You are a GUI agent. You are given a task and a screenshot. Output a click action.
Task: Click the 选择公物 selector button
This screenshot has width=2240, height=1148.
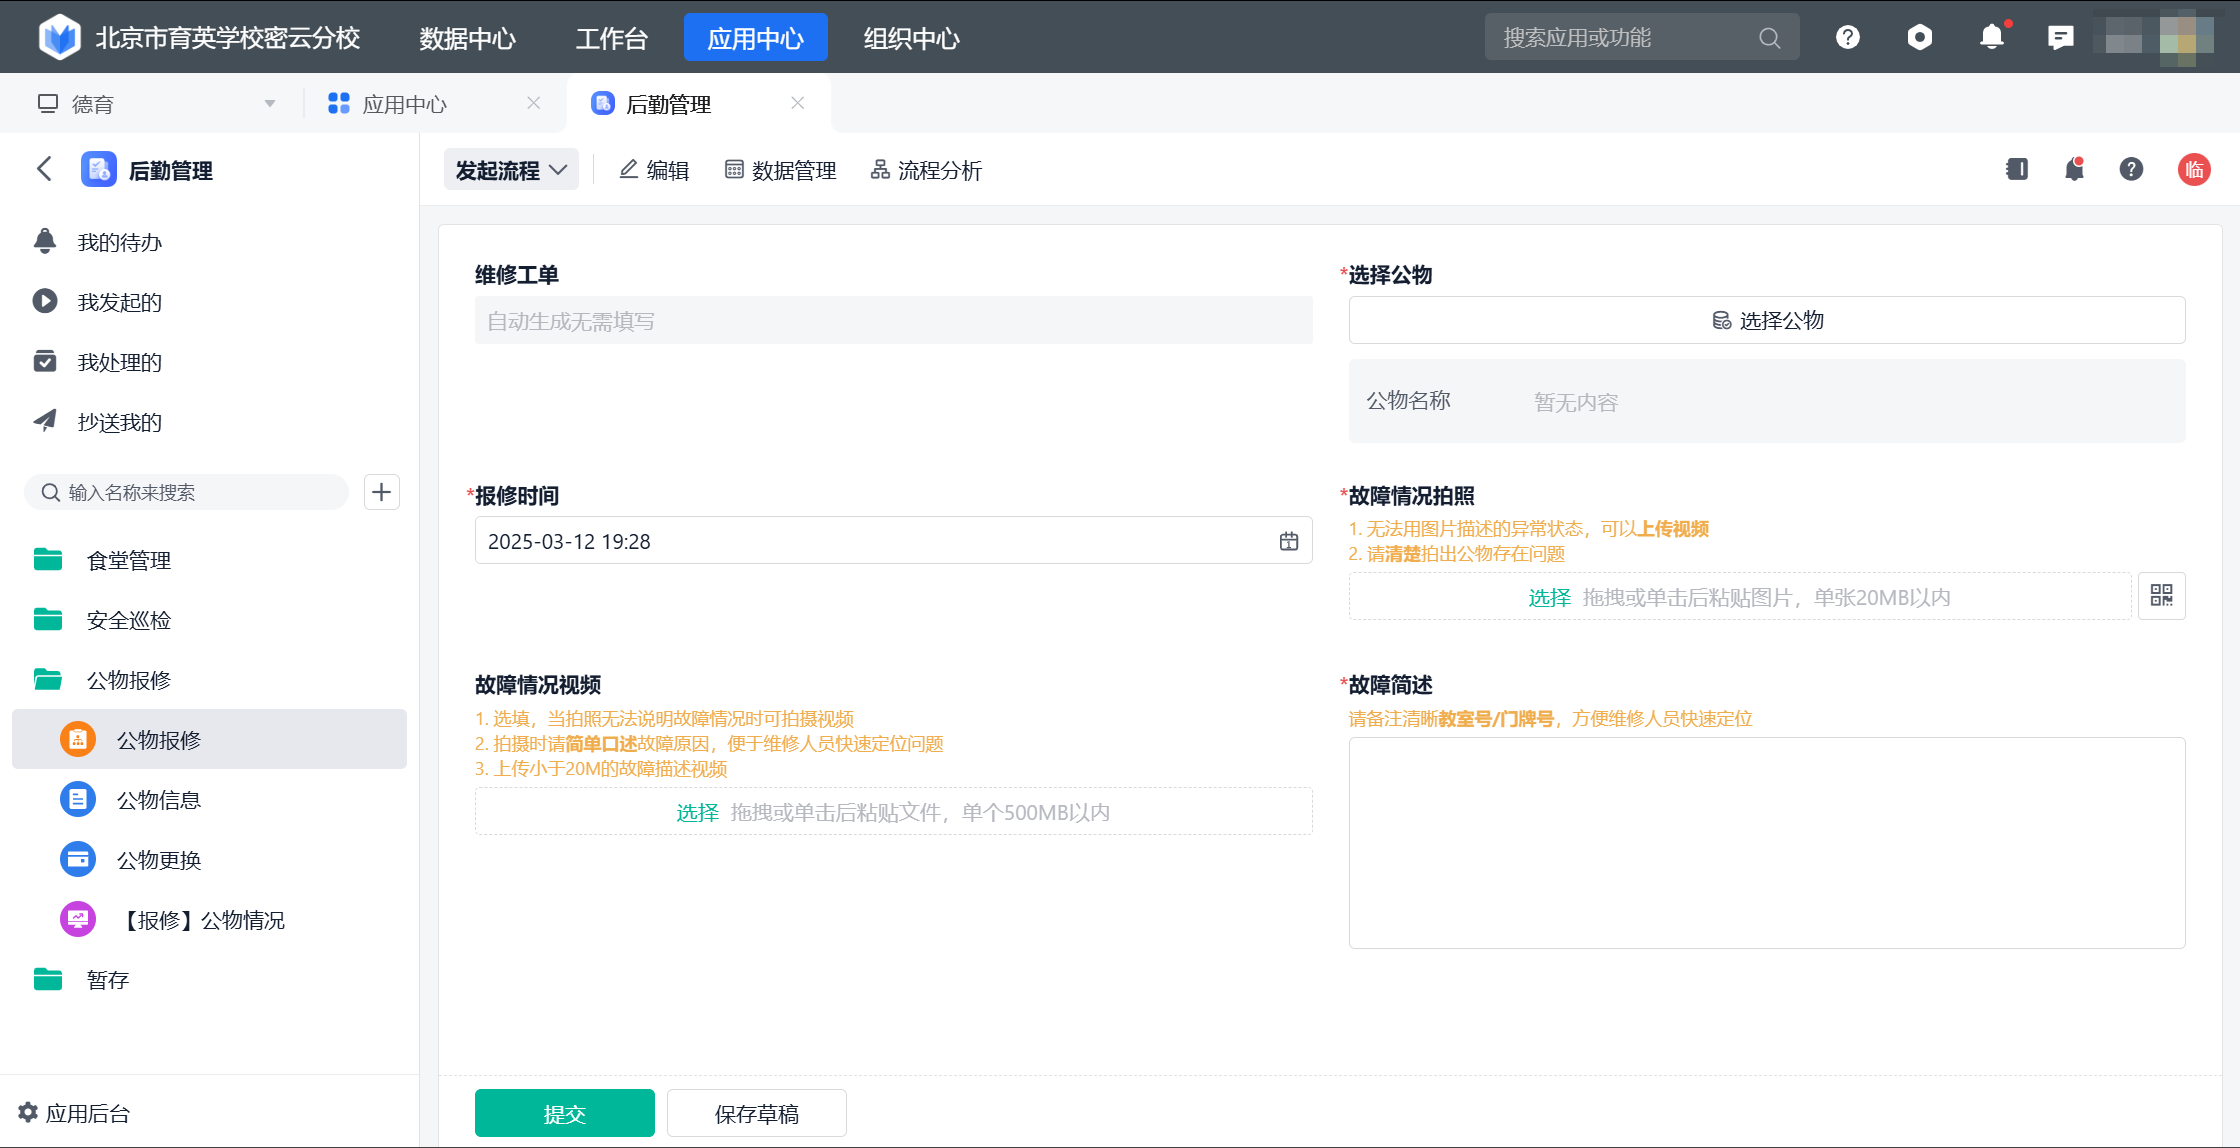pos(1766,320)
